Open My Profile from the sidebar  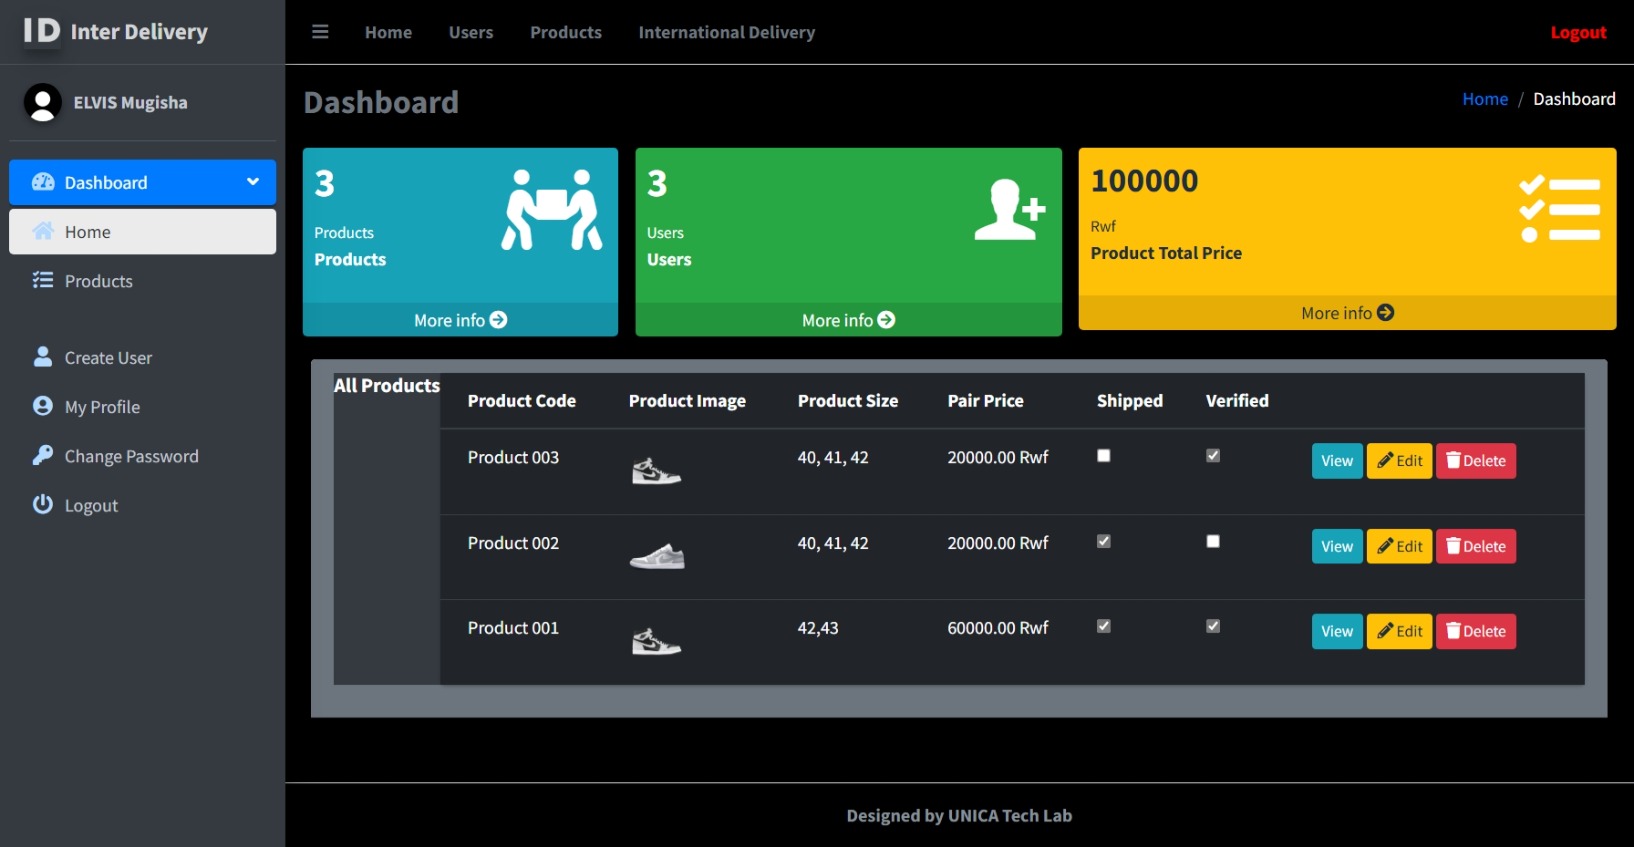click(x=143, y=407)
